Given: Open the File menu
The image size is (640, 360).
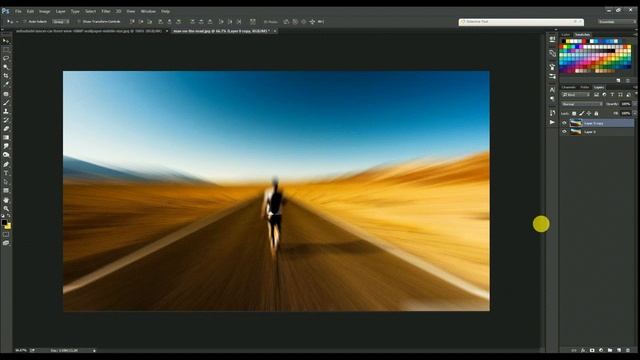Looking at the screenshot, I should 18,11.
